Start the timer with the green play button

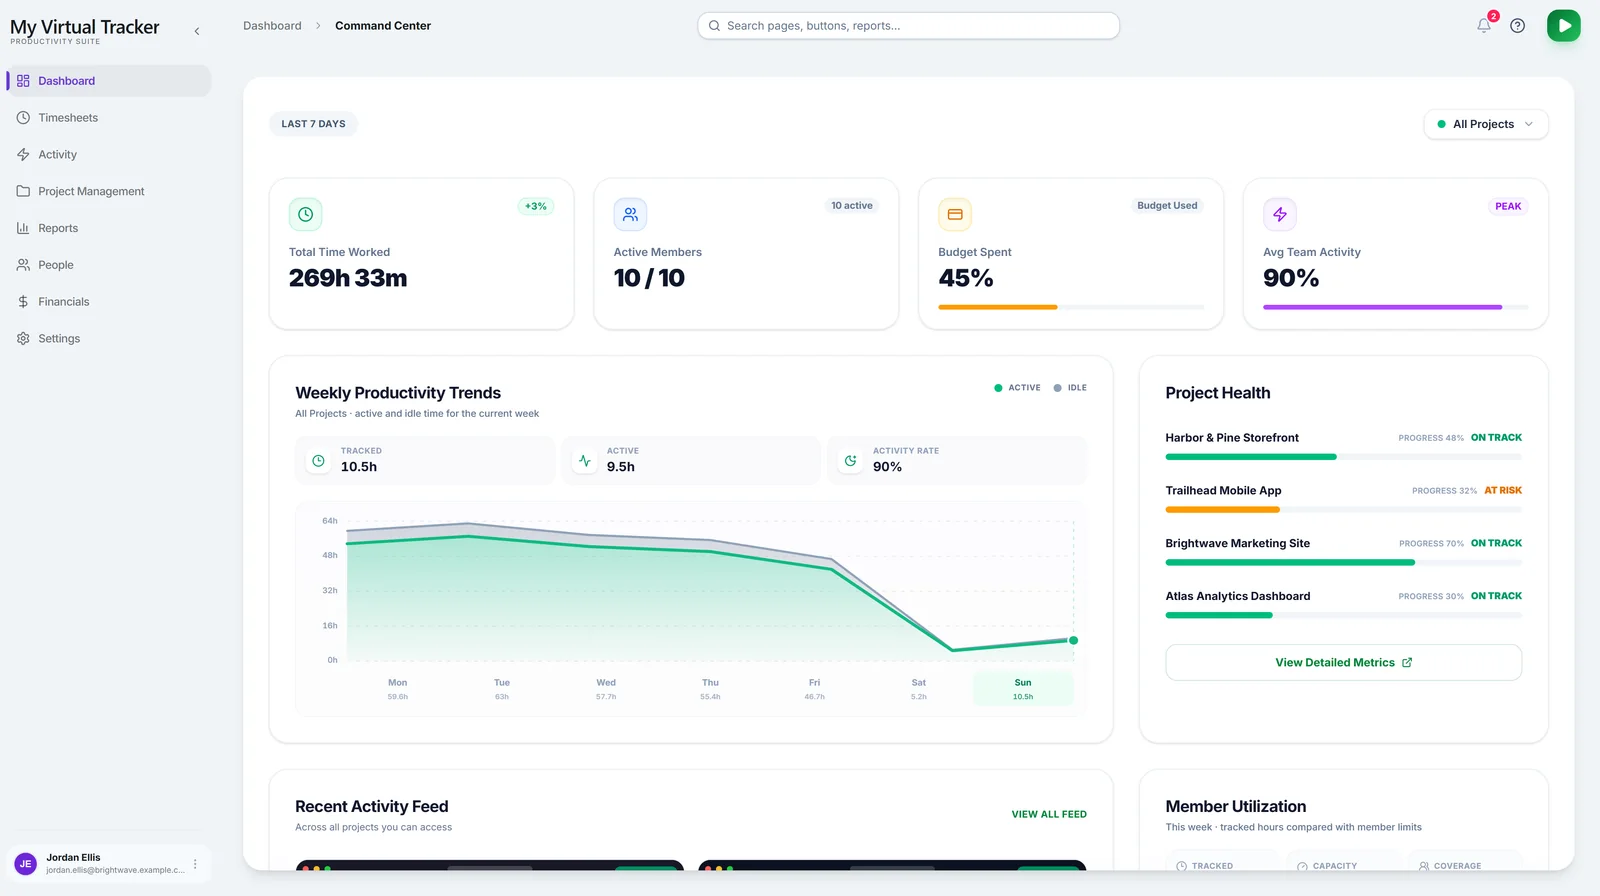(1564, 26)
